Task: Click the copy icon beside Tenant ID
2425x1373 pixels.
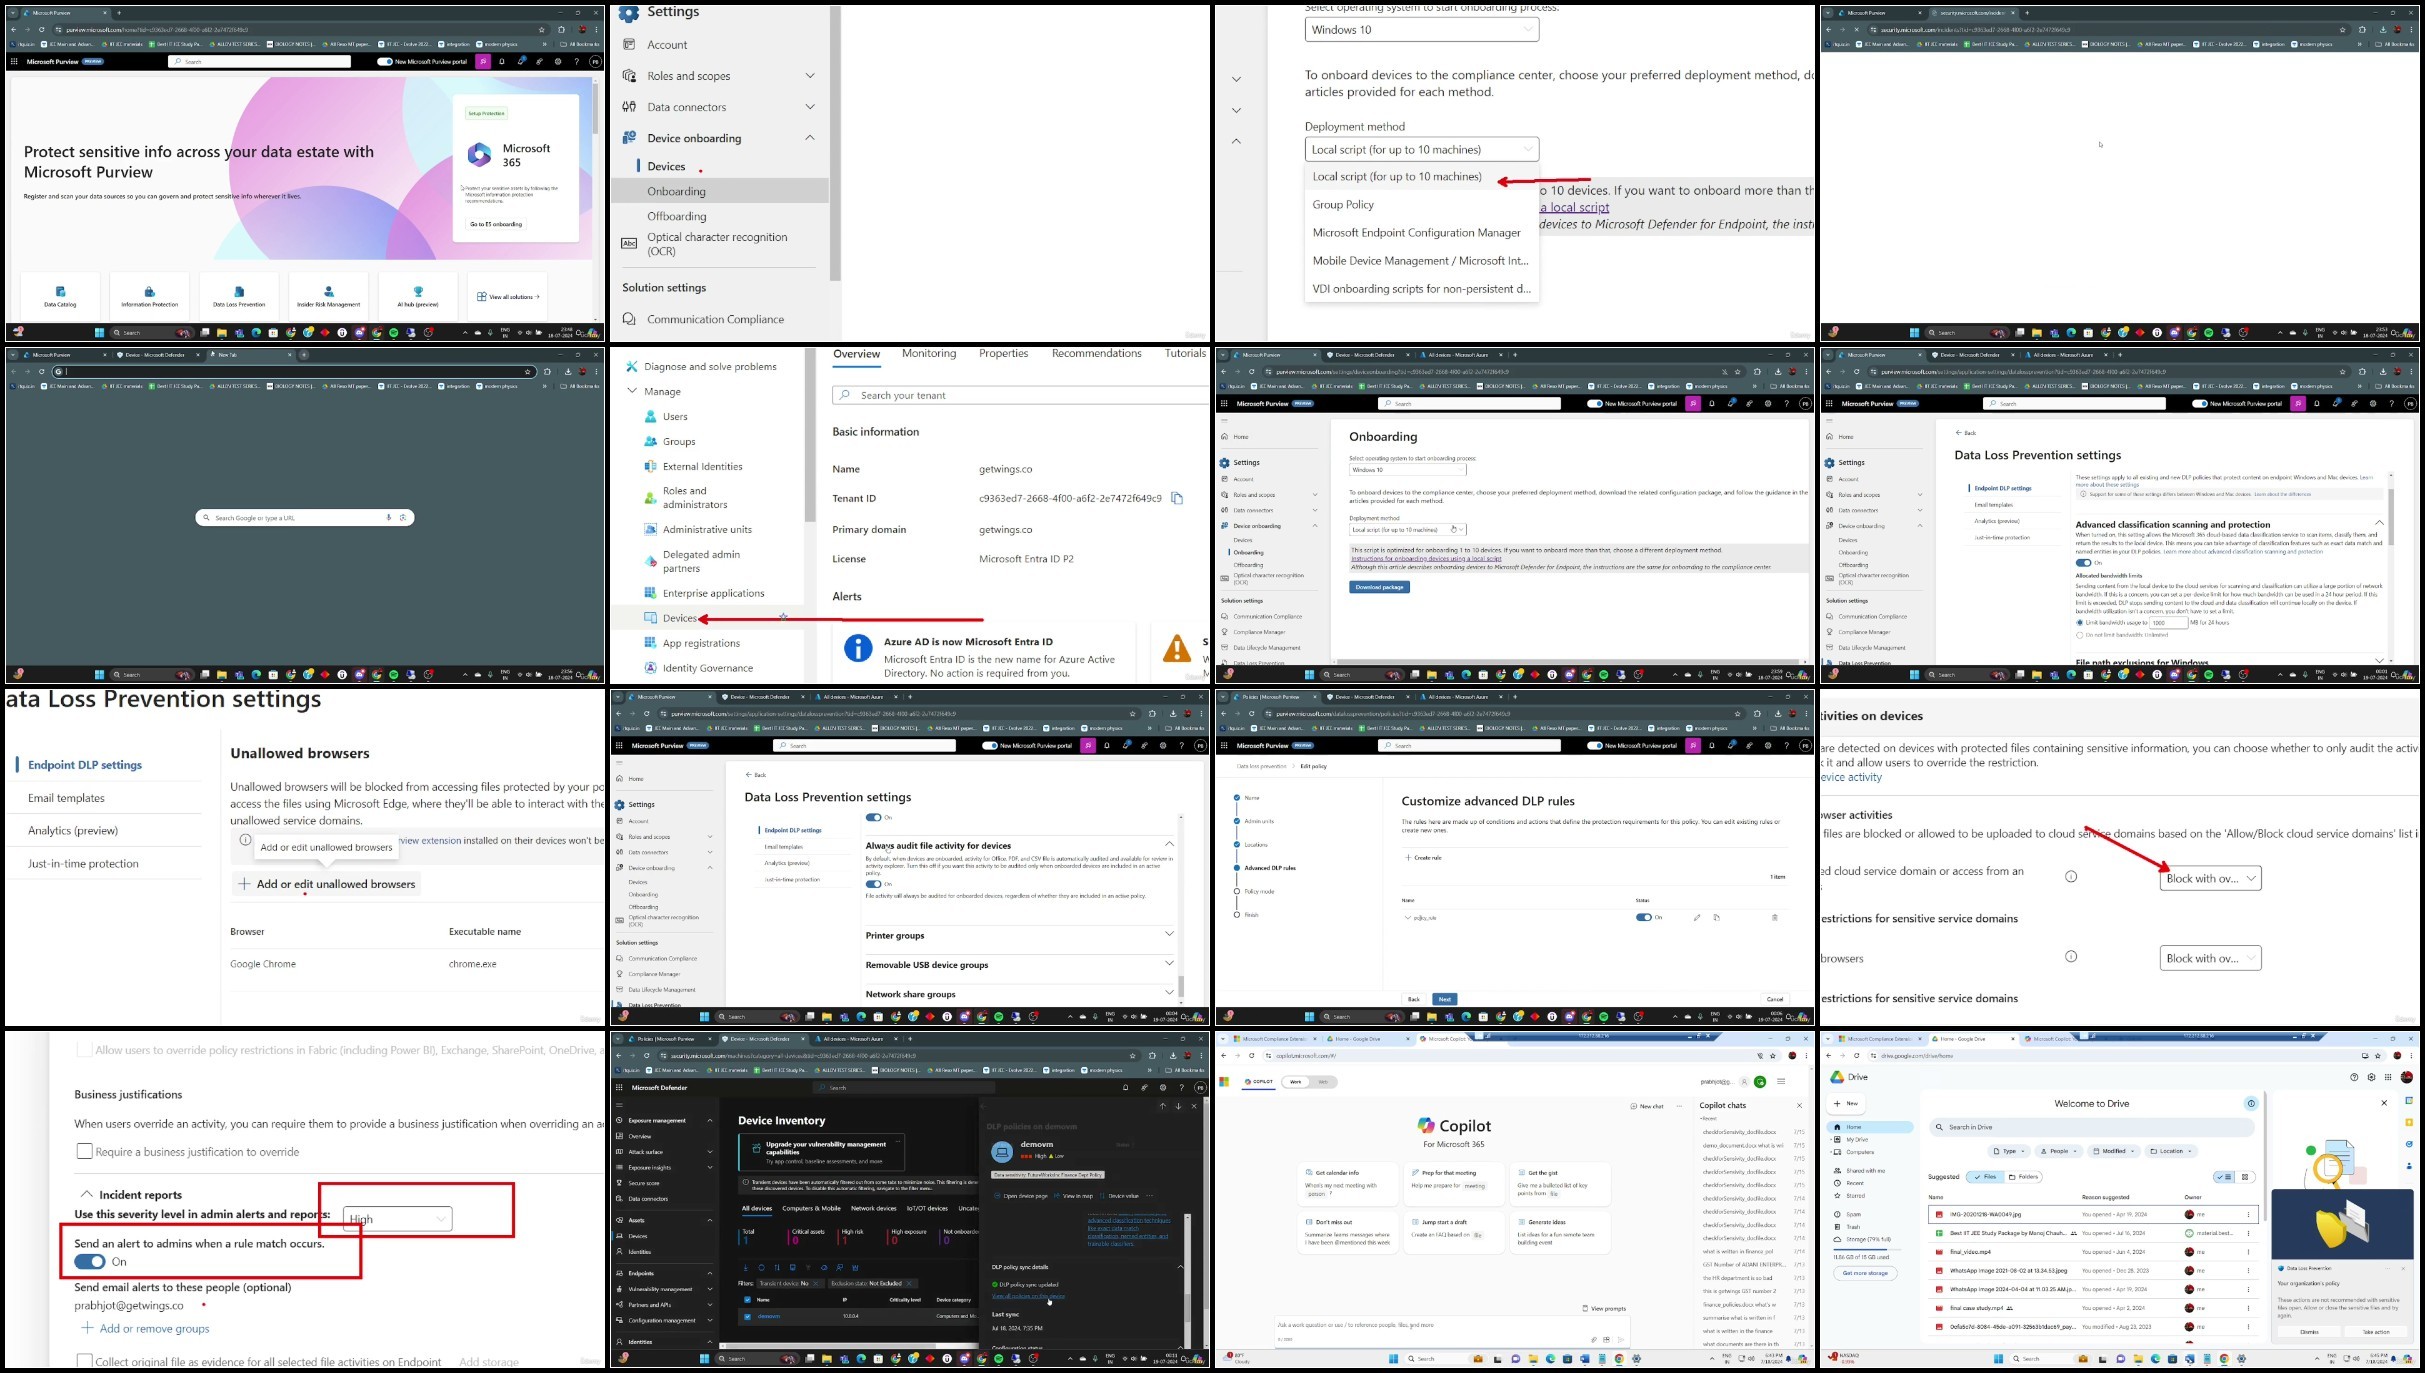Action: coord(1177,498)
